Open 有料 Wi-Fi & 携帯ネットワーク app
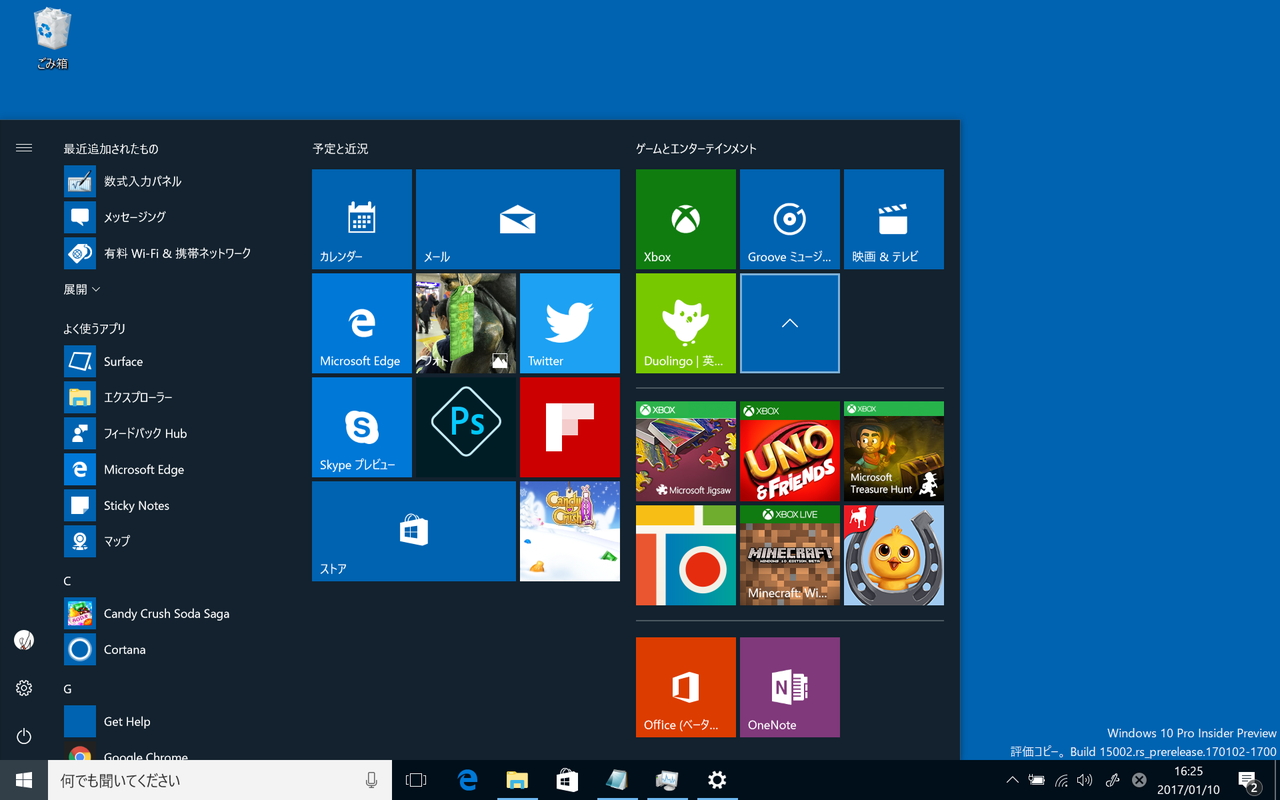This screenshot has width=1280, height=800. point(177,253)
